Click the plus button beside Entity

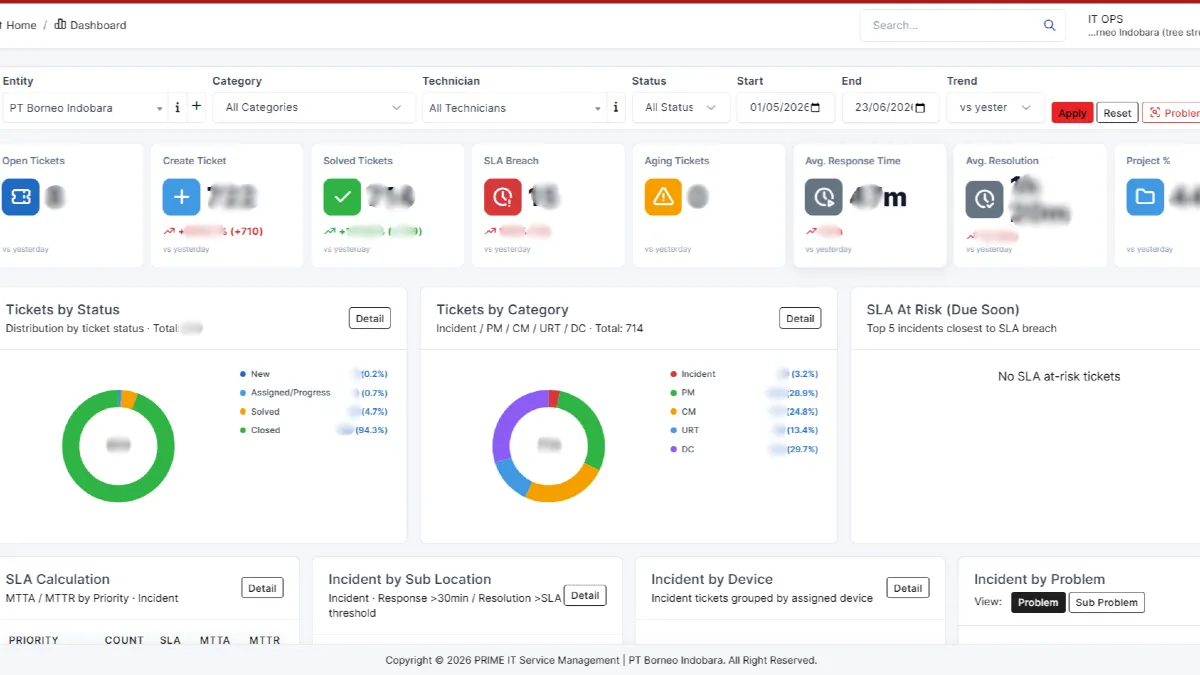(x=196, y=107)
